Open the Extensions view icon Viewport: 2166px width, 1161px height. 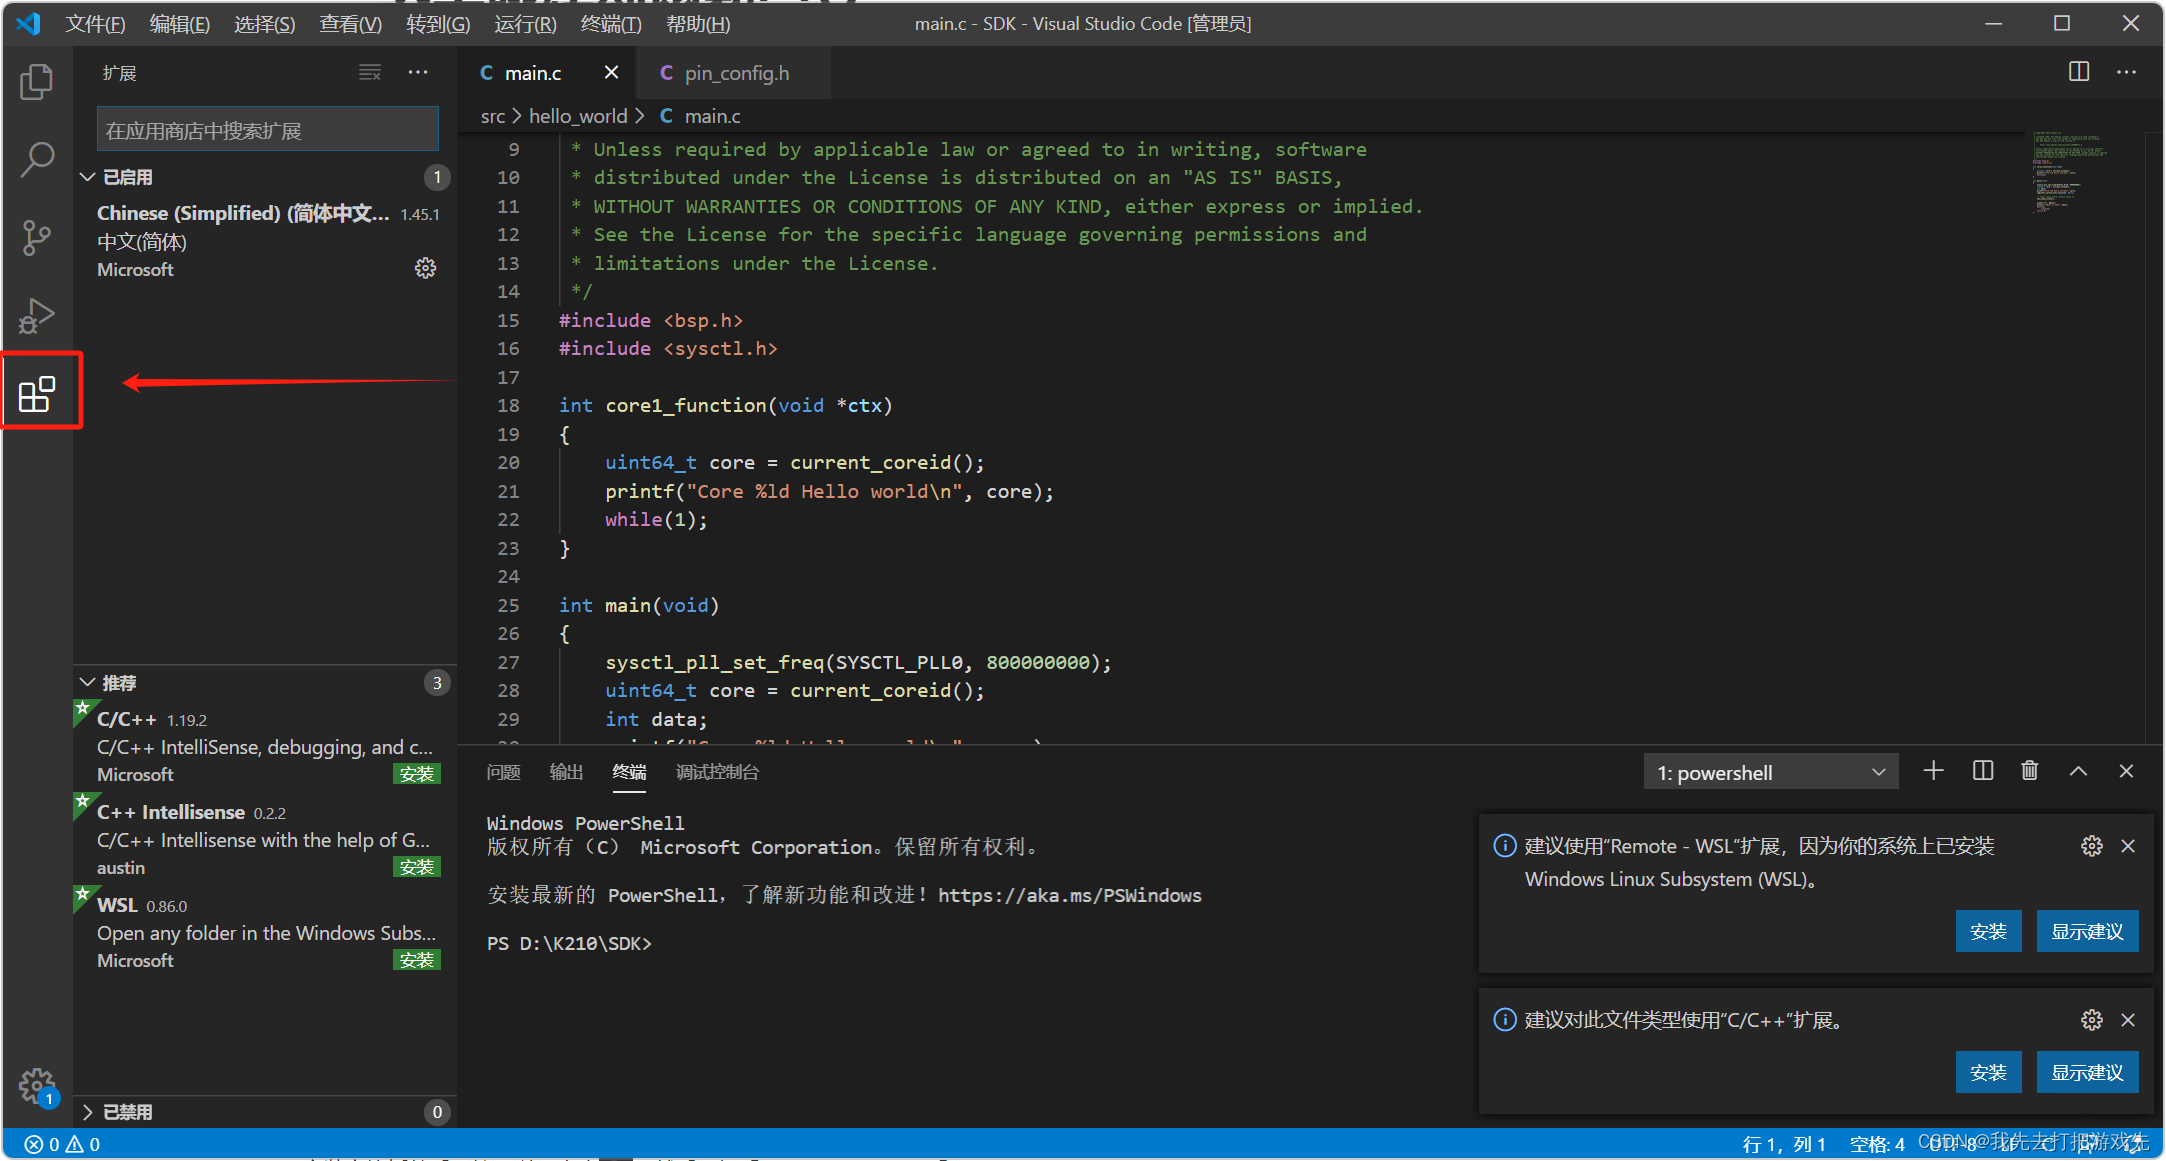(x=37, y=393)
